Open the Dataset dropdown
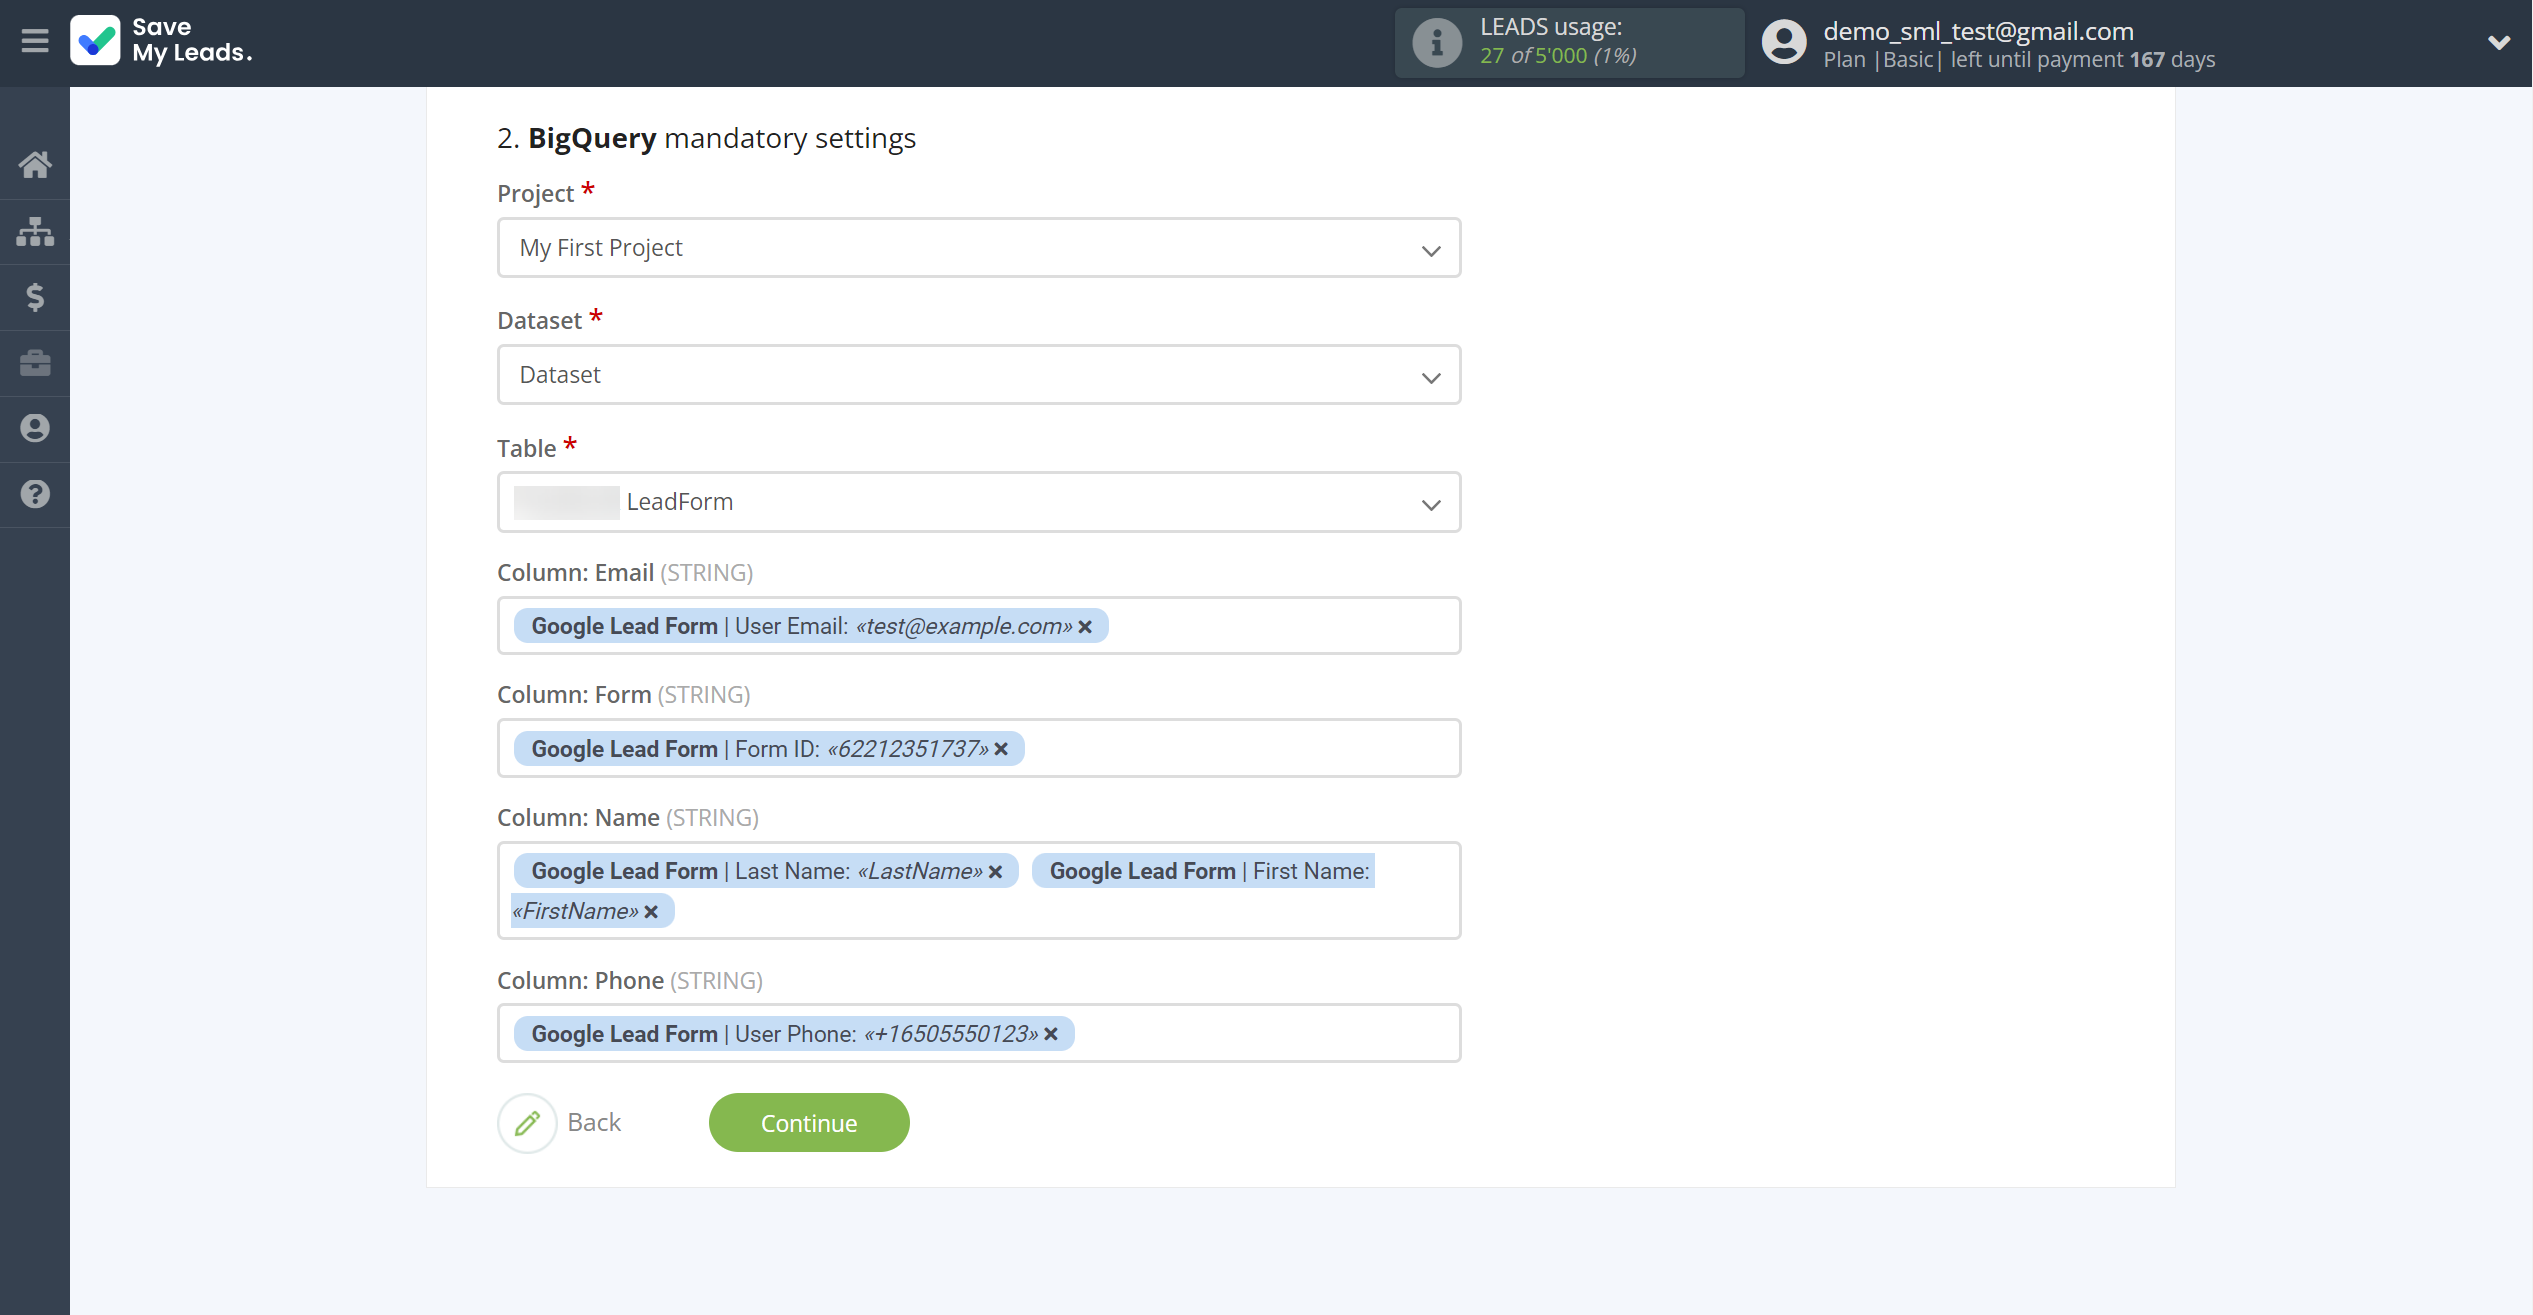 pos(979,375)
